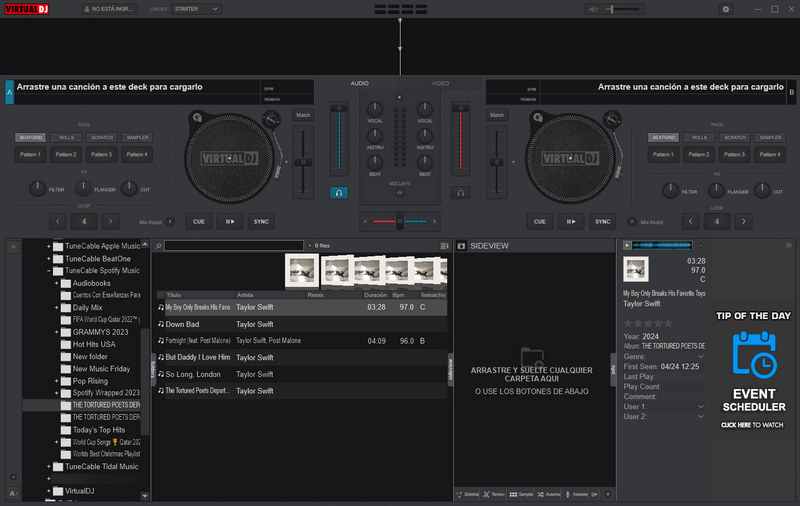Select SCRATCH pads on left deck
Image resolution: width=800 pixels, height=506 pixels.
click(x=102, y=137)
